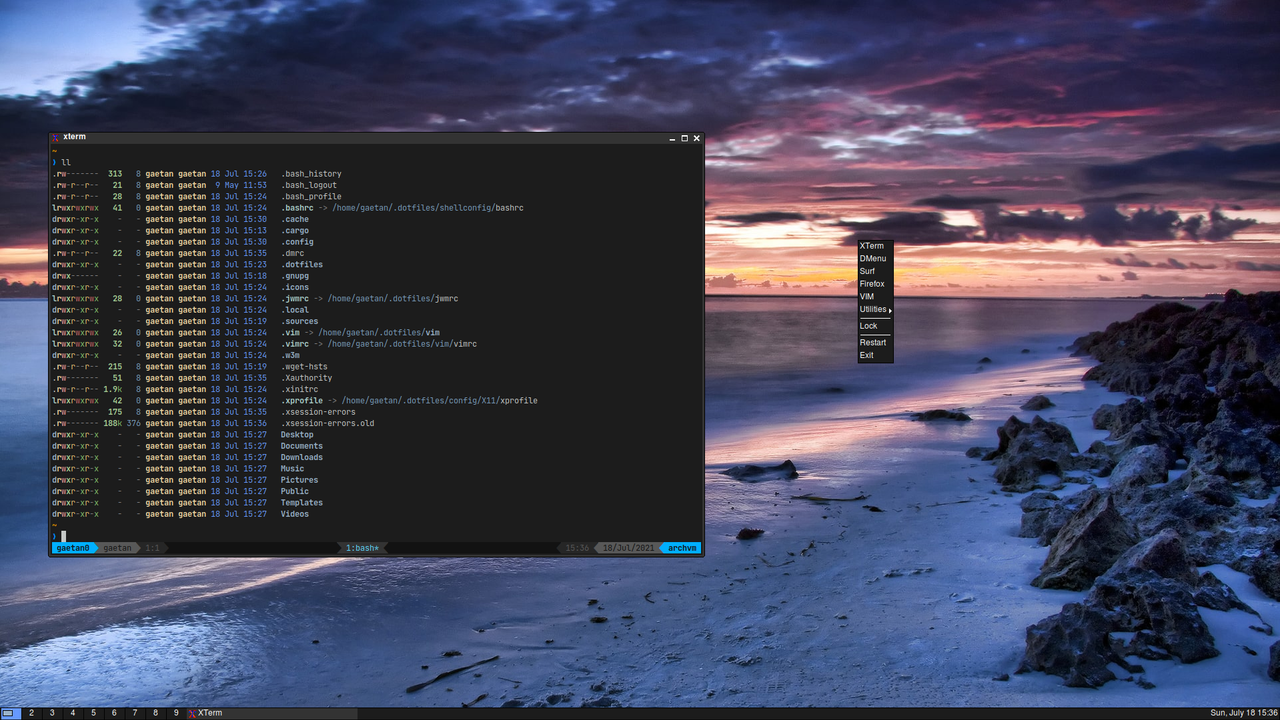Click the .w3m directory name

(x=290, y=355)
